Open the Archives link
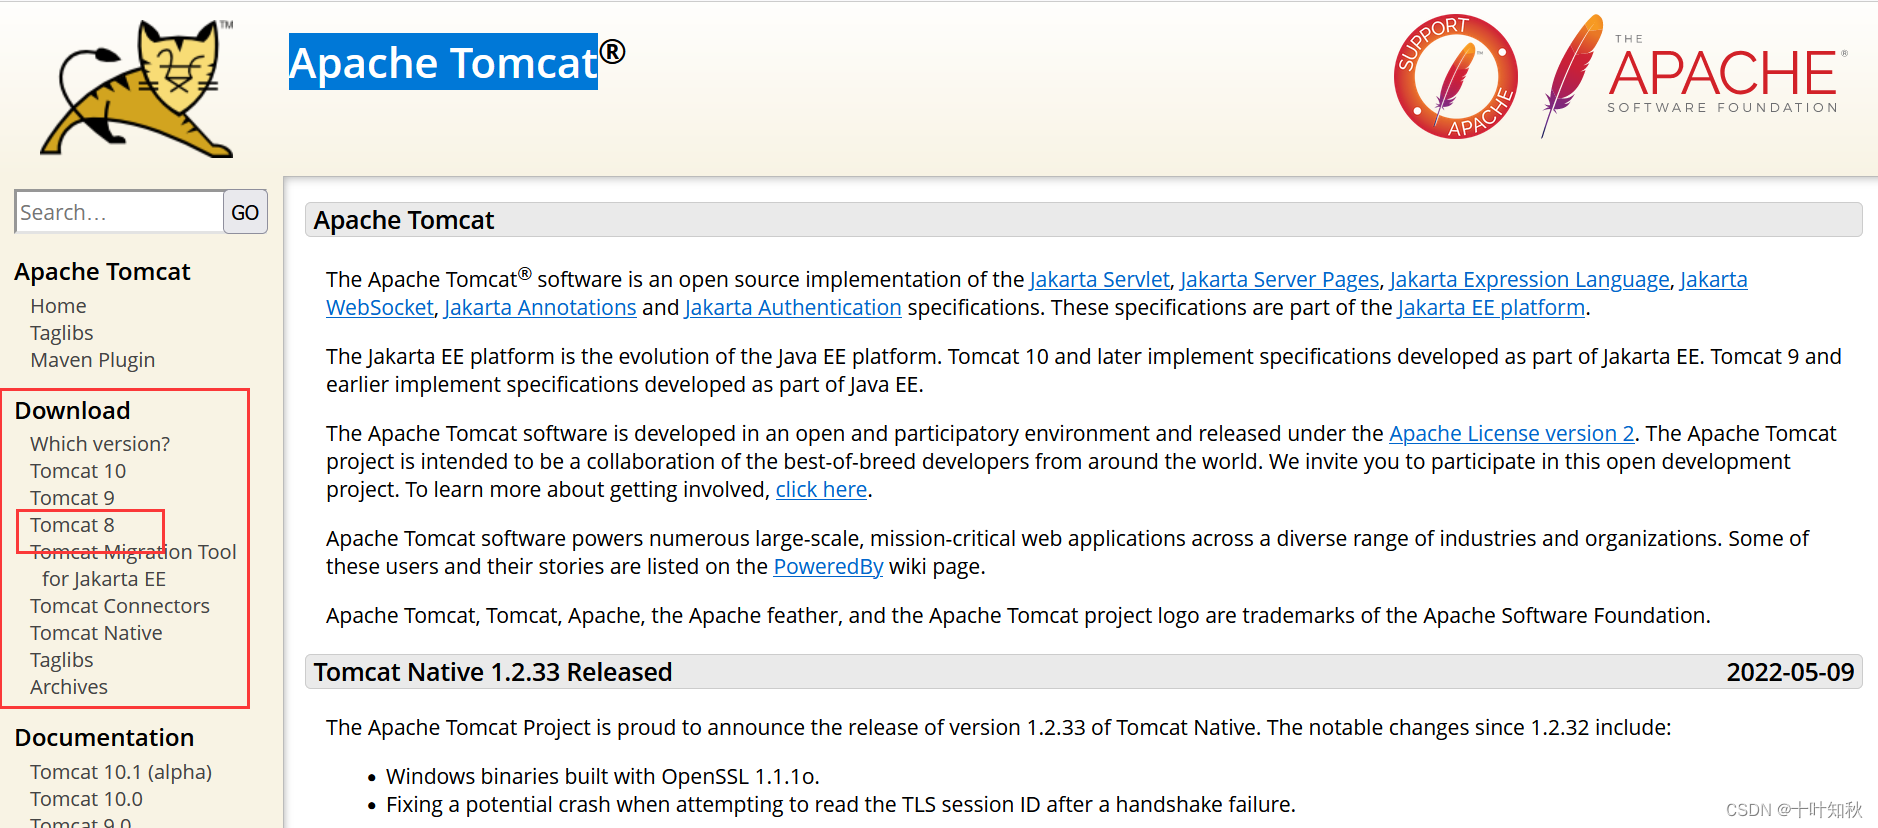Screen dimensions: 1878x828 (x=69, y=687)
